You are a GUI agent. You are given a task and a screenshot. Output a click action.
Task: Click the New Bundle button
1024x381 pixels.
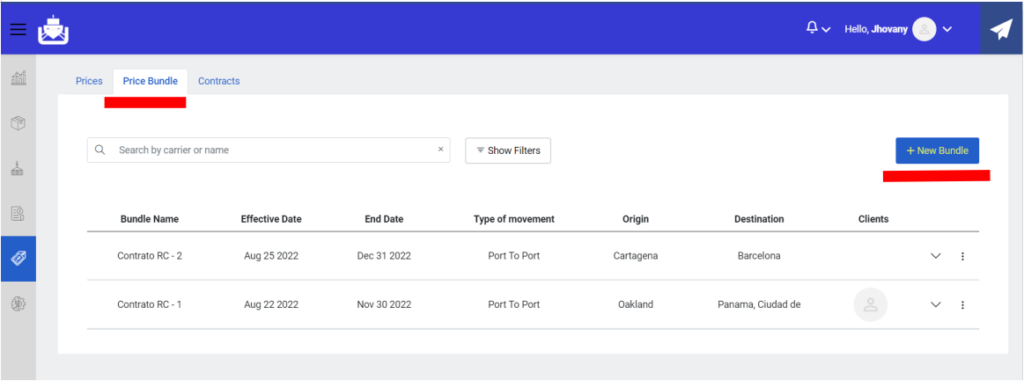(937, 150)
